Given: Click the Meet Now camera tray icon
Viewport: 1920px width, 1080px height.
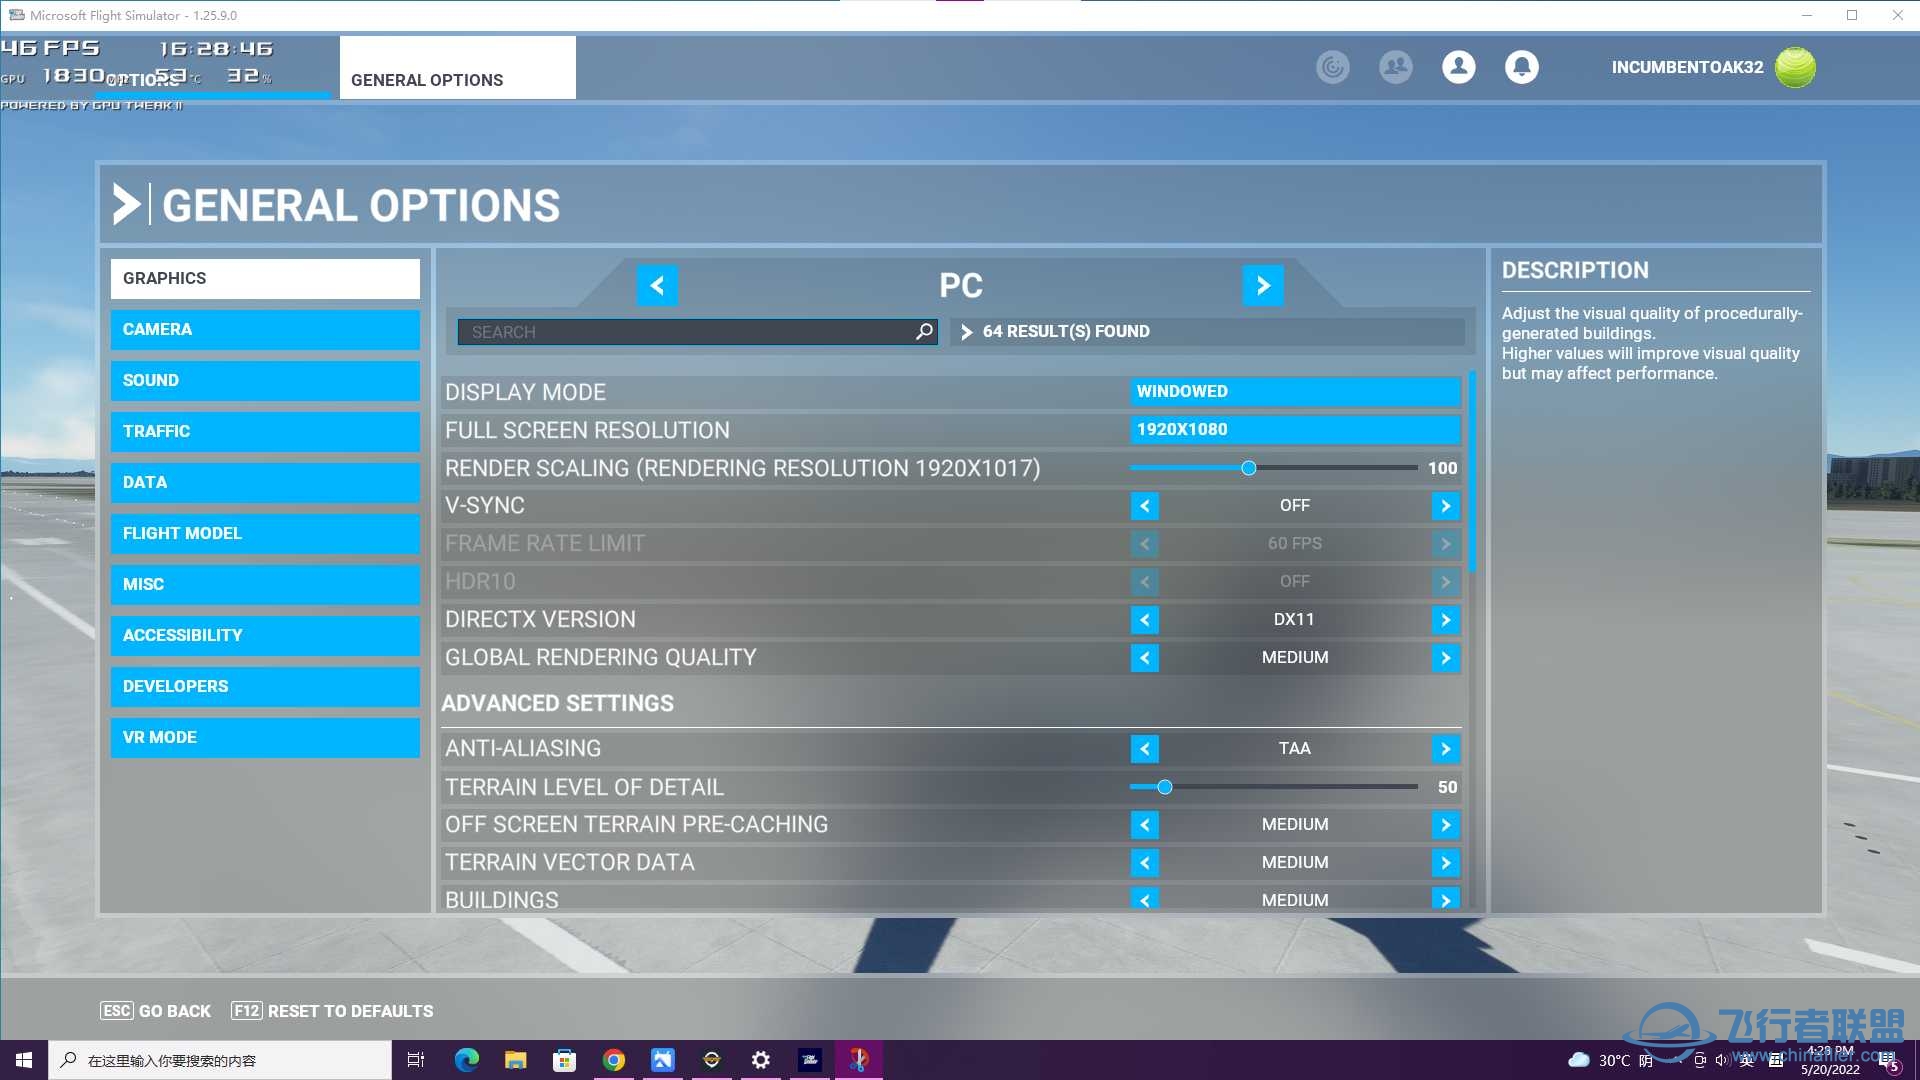Looking at the screenshot, I should tap(1699, 1060).
